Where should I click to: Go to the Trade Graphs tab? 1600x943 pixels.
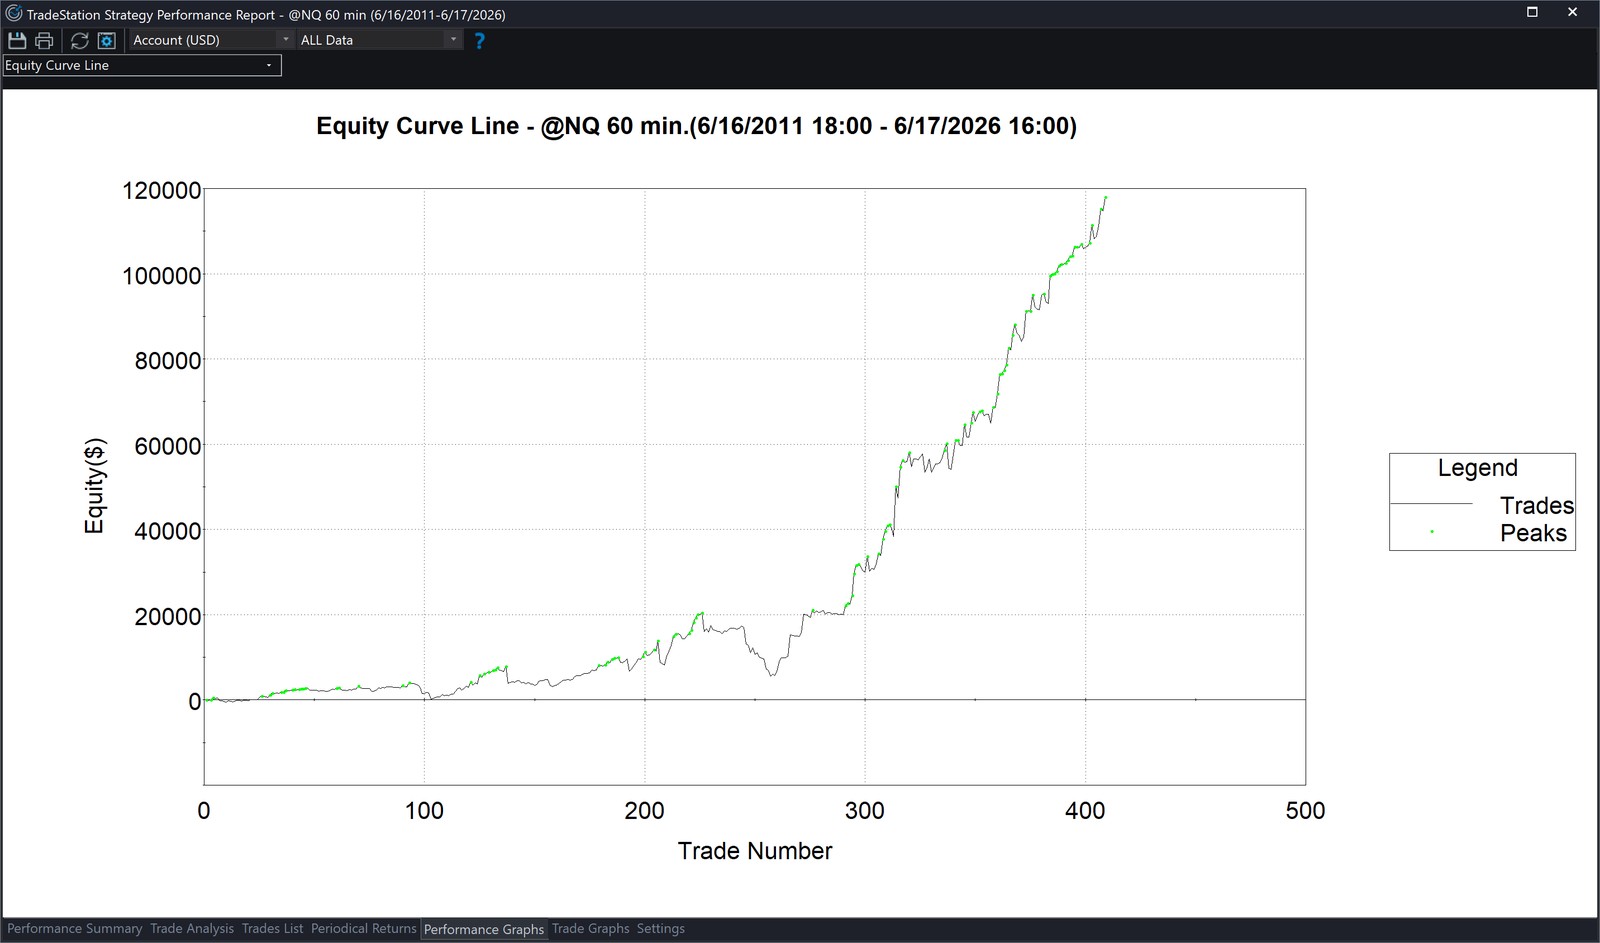point(590,929)
